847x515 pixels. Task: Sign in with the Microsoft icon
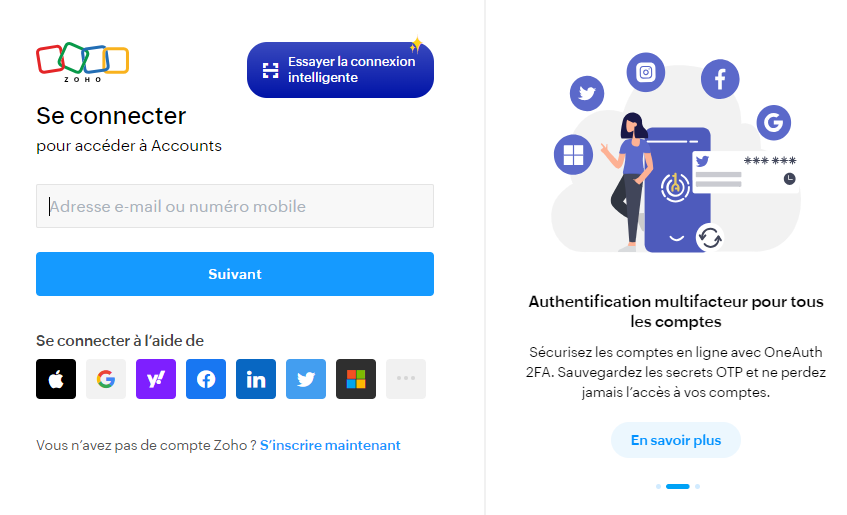pos(356,379)
